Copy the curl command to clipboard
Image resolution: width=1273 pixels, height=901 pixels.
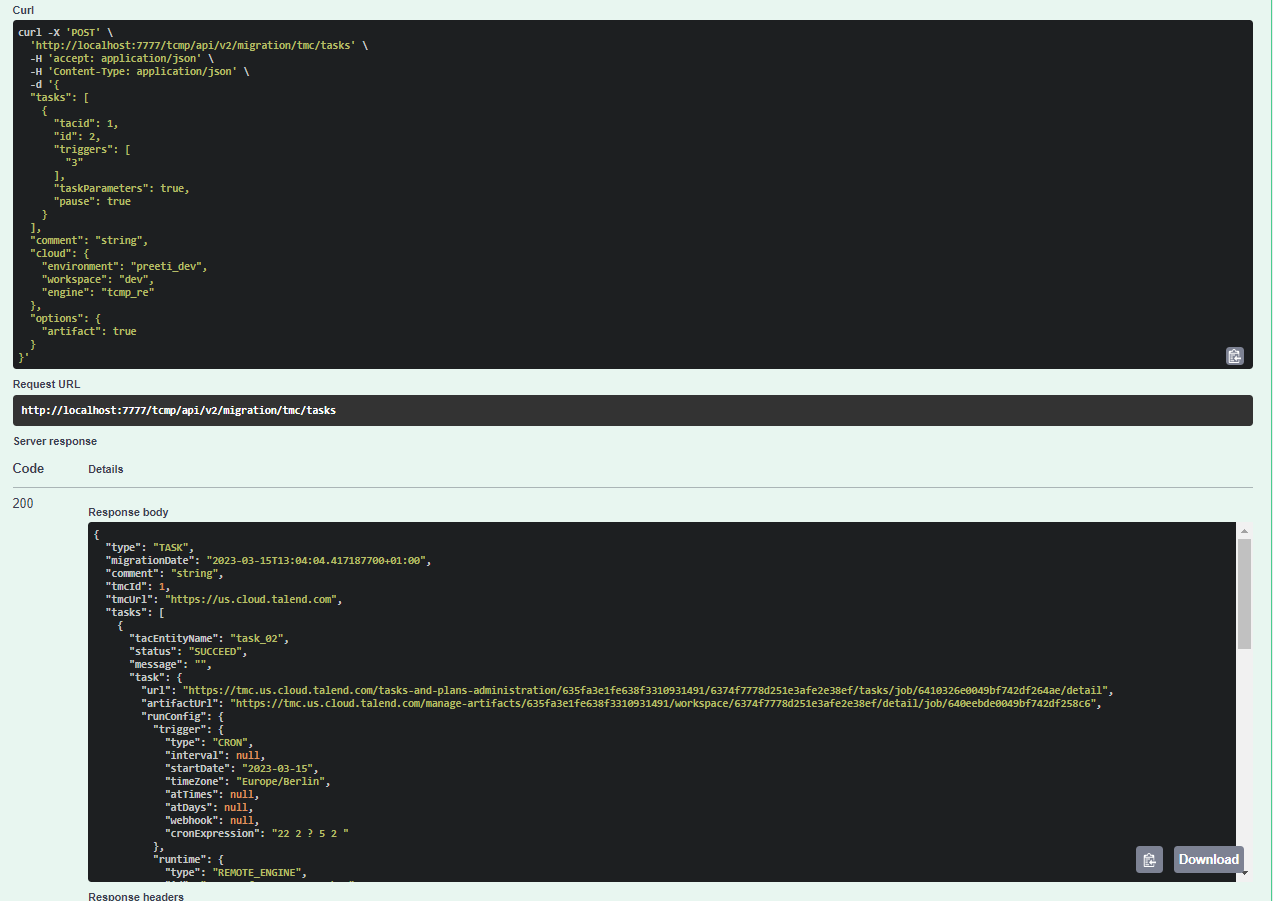point(1234,356)
